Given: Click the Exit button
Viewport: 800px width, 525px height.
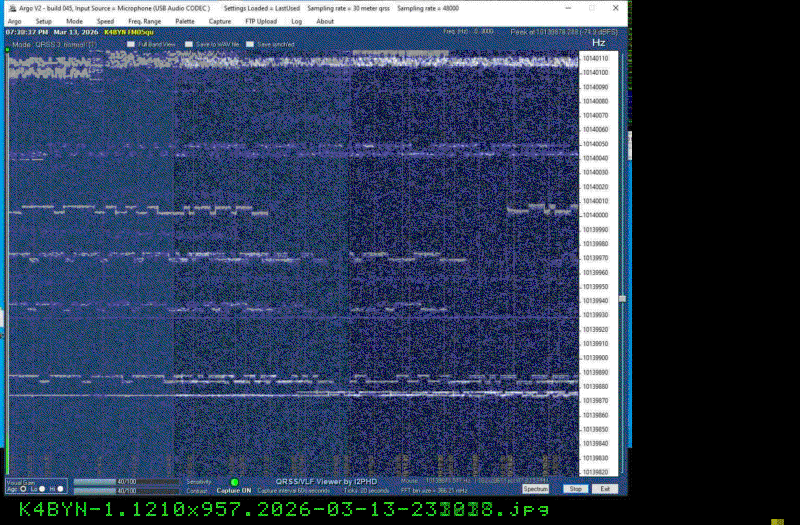Looking at the screenshot, I should coord(605,489).
